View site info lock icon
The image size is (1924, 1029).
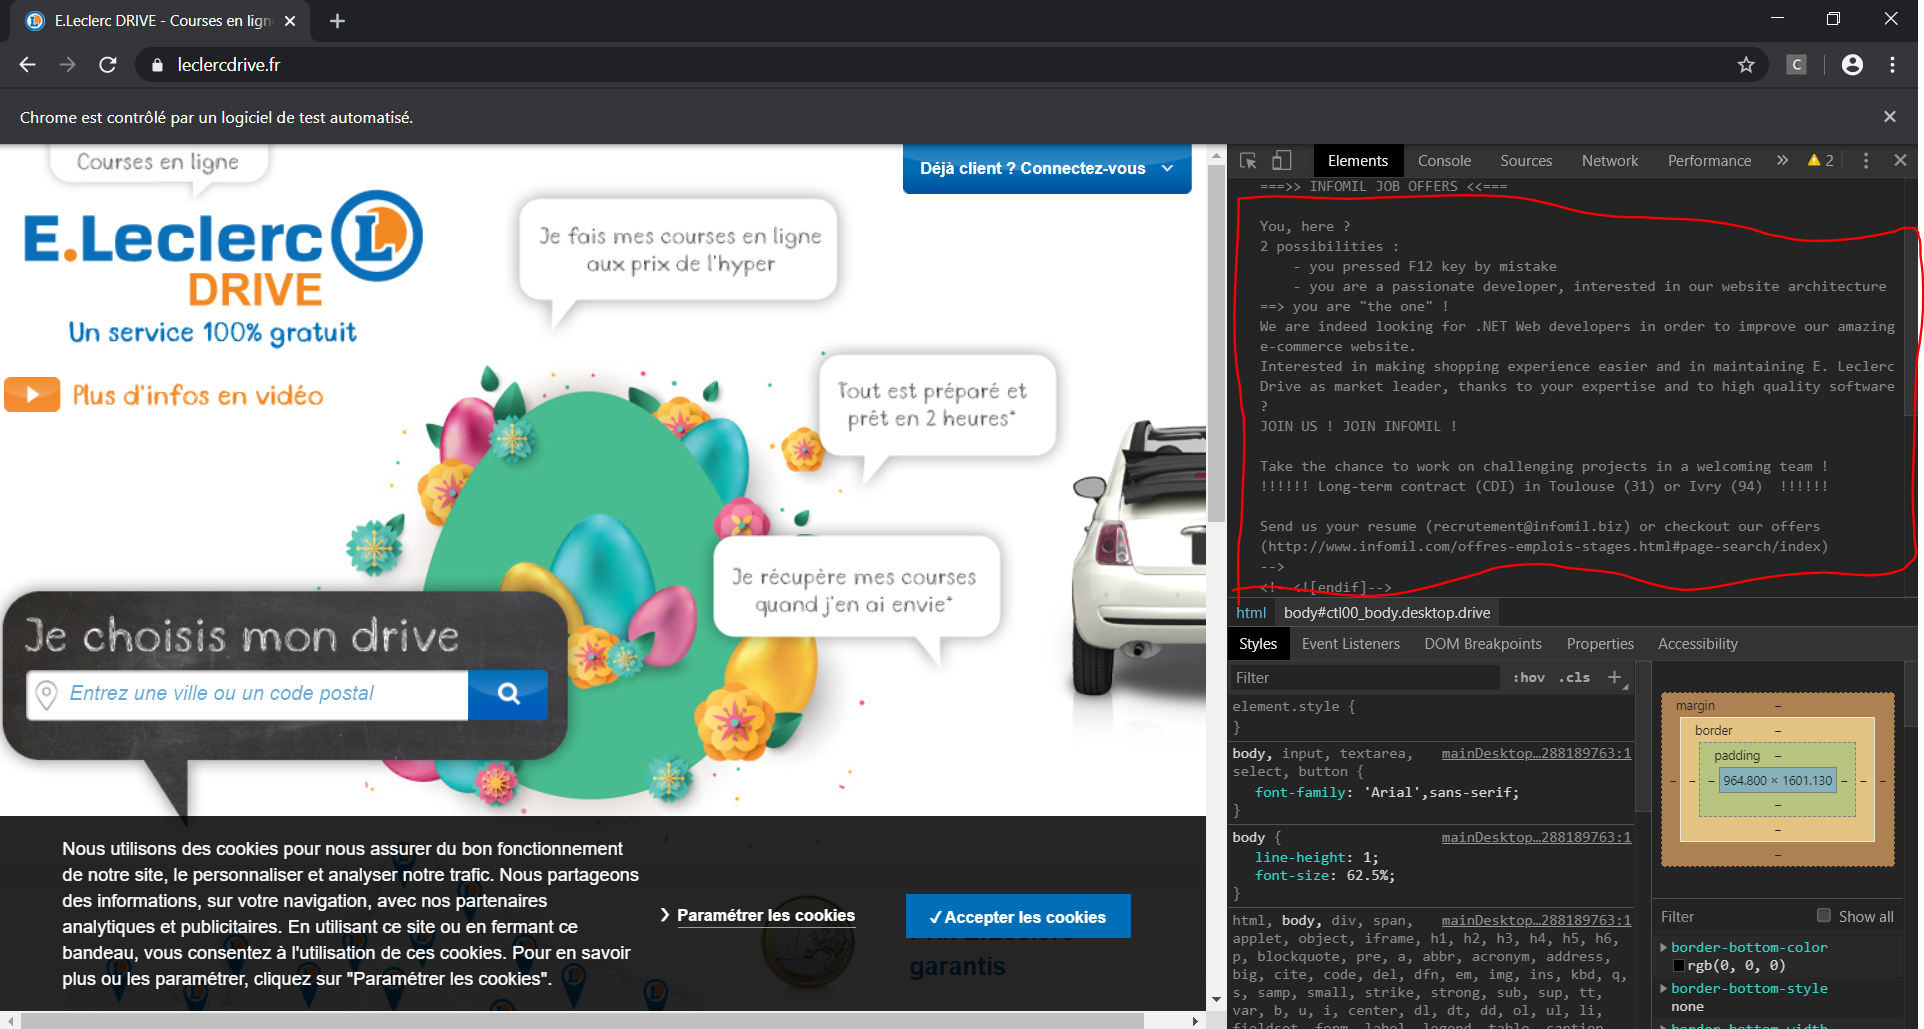[157, 65]
